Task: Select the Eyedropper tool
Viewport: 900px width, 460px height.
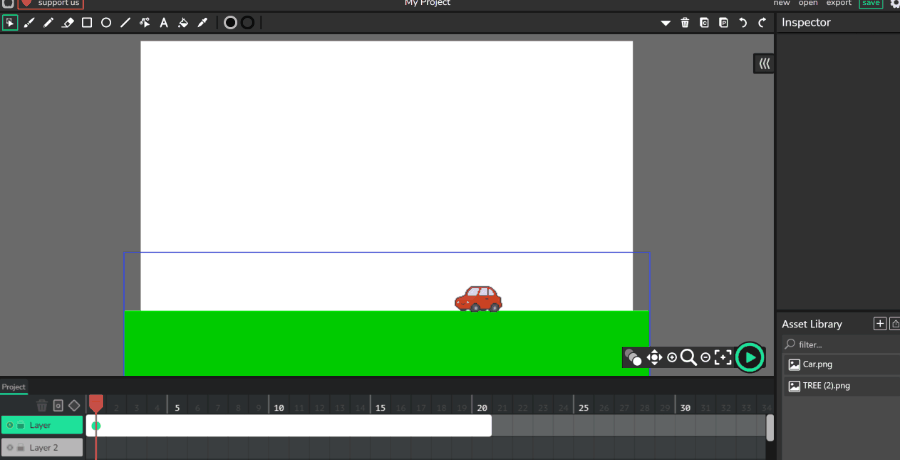Action: click(x=202, y=23)
